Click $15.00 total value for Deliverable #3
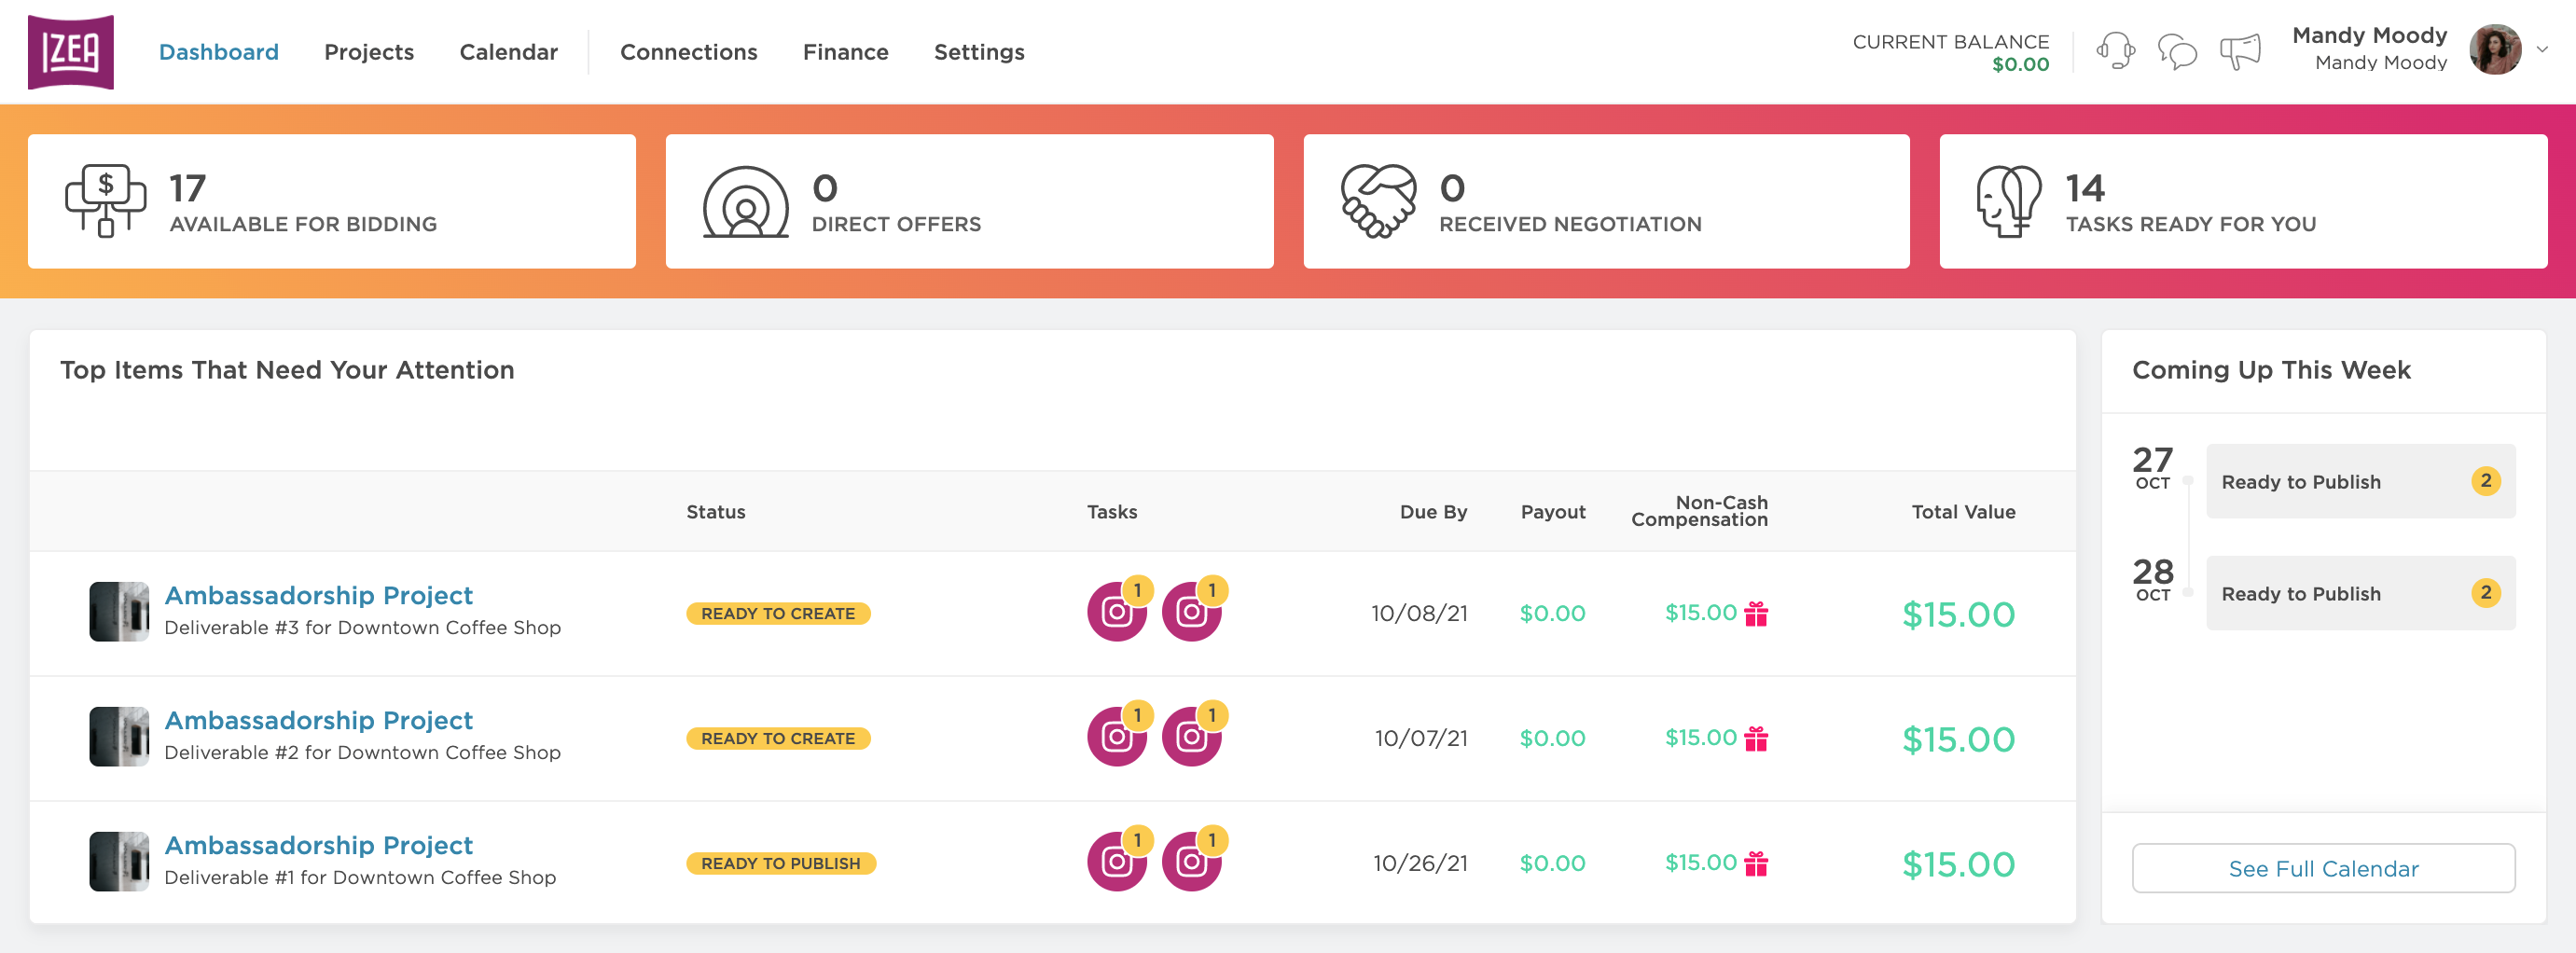This screenshot has width=2576, height=953. [x=1958, y=614]
